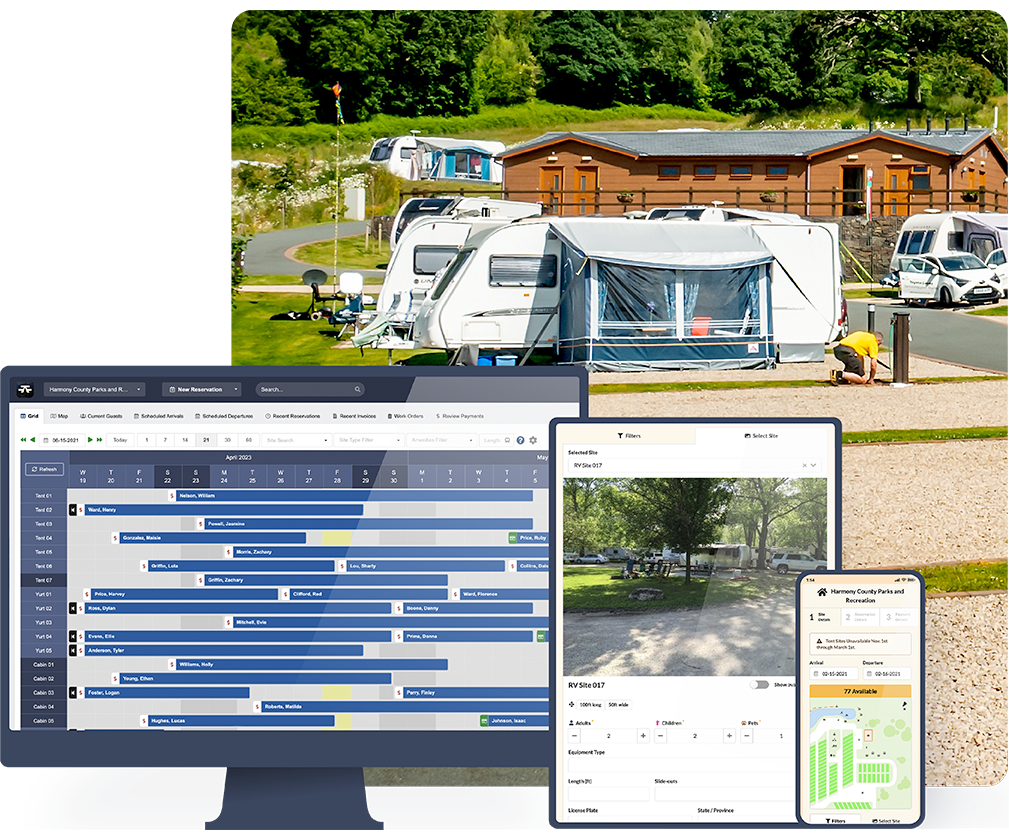Viewport: 1009px width, 839px height.
Task: Decrease the Adults count with minus
Action: coord(575,735)
